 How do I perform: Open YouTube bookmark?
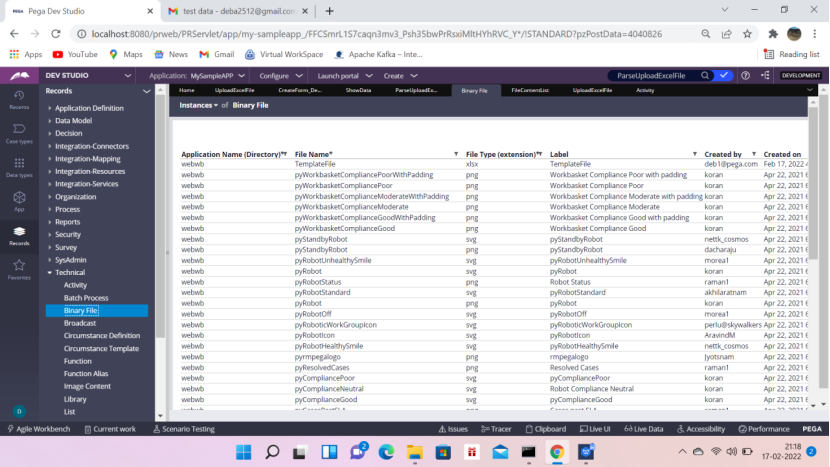click(75, 54)
